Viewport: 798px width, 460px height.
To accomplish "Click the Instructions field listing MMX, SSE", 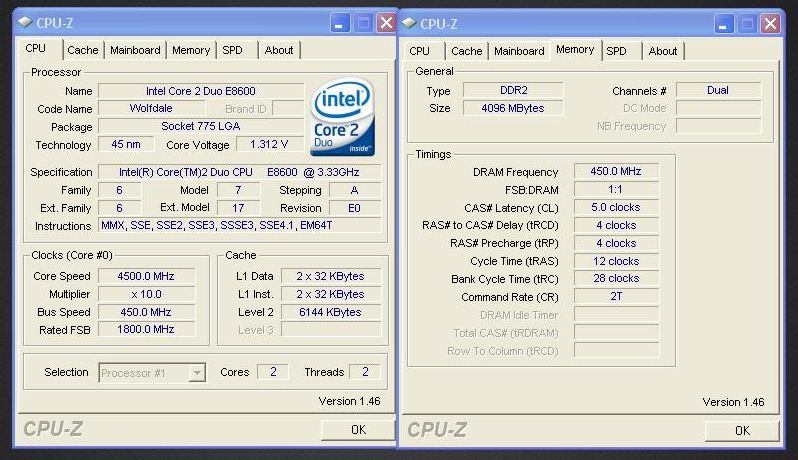I will point(239,225).
